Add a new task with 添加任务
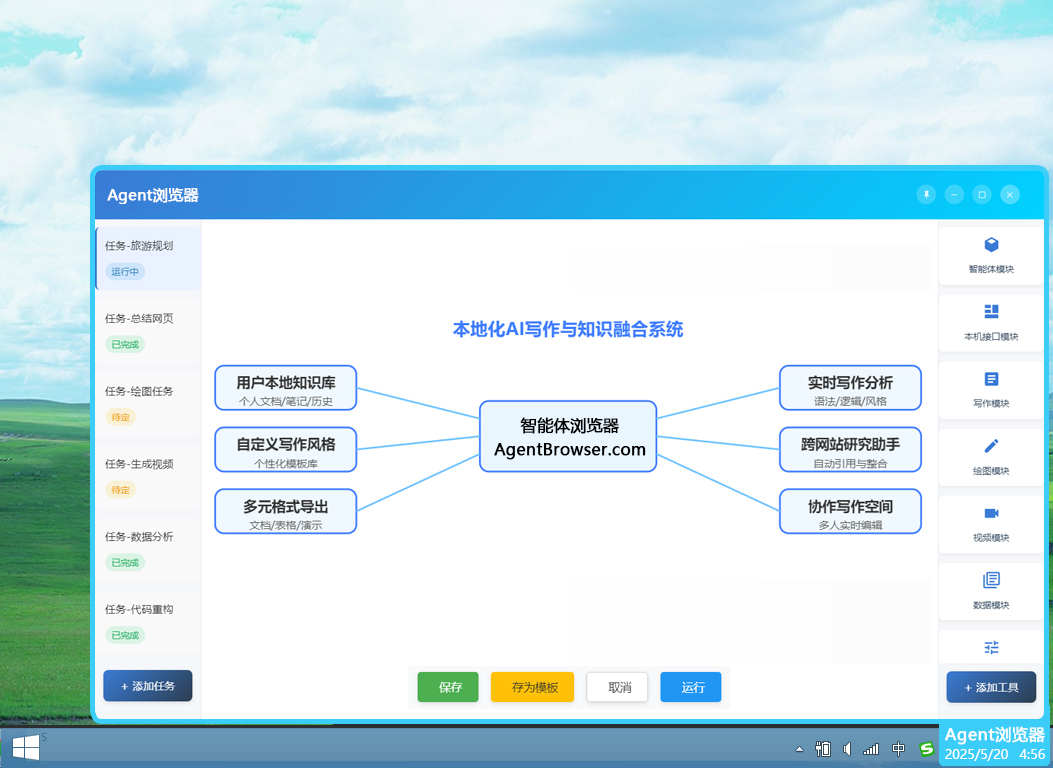 point(148,685)
